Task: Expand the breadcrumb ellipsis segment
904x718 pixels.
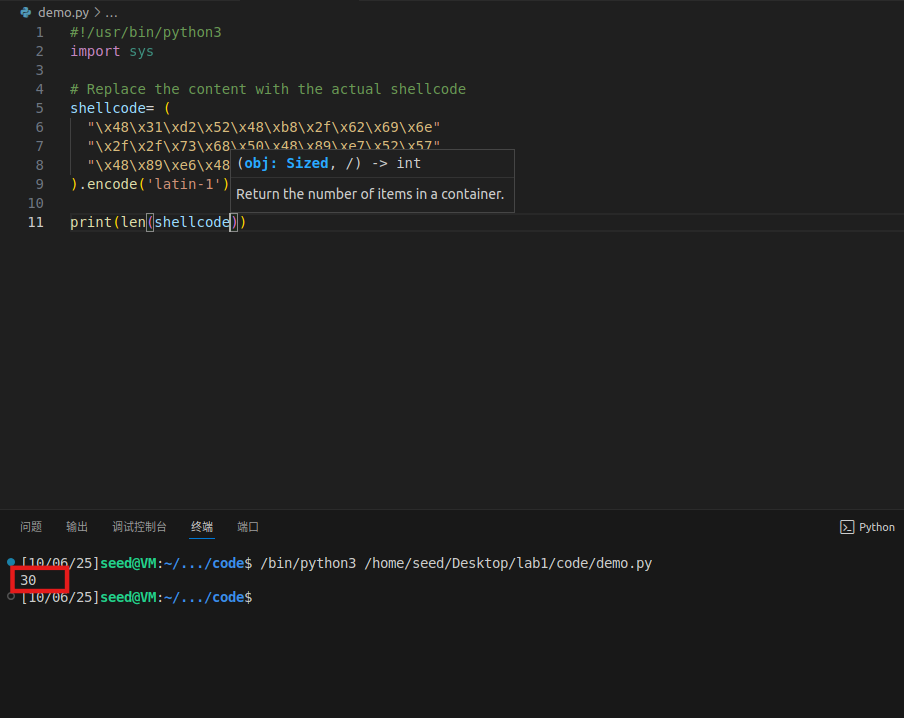Action: pos(111,12)
